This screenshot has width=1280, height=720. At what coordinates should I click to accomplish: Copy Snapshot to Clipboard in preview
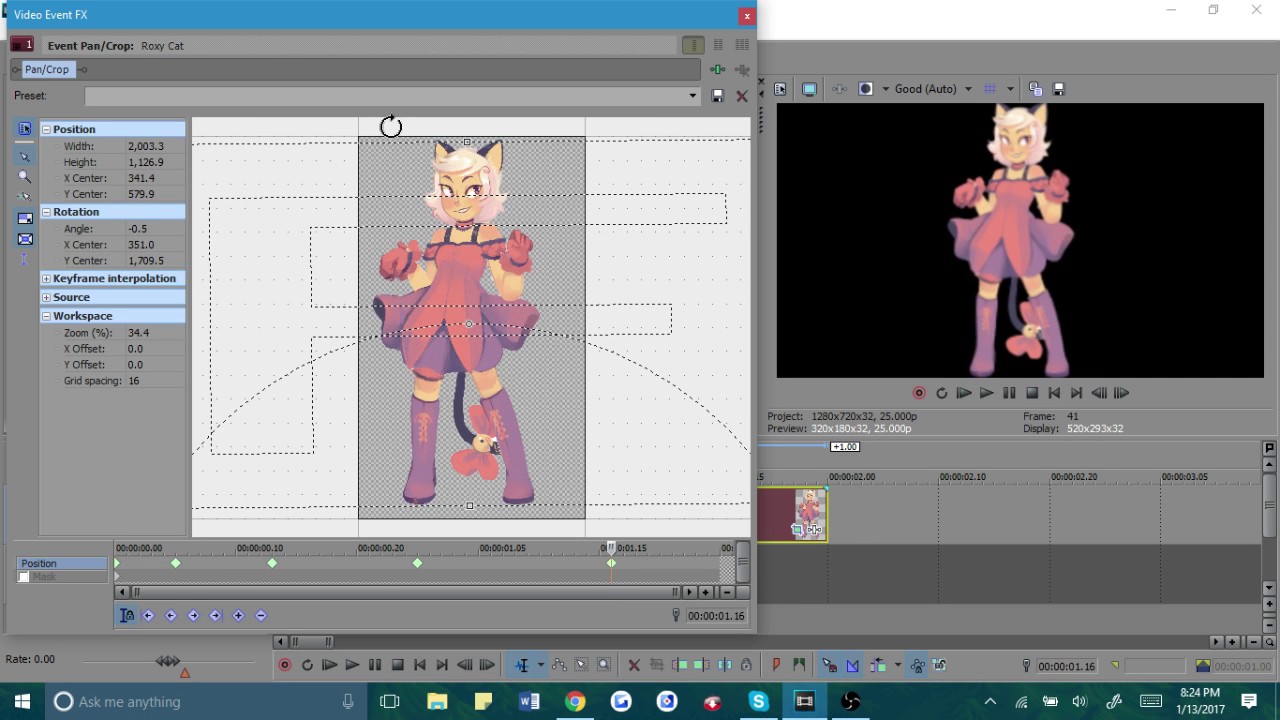click(x=1035, y=89)
